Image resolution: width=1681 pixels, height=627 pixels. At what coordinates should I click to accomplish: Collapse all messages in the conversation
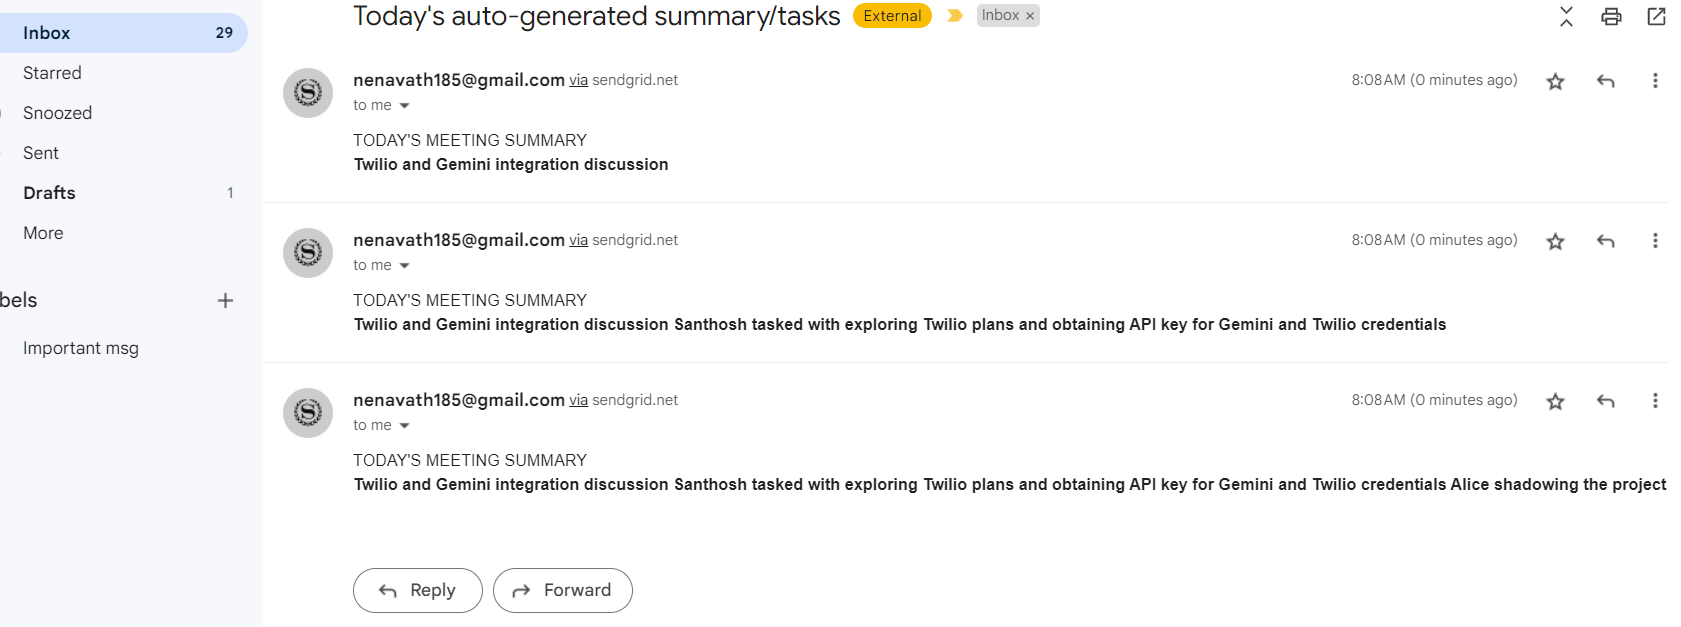[1566, 17]
